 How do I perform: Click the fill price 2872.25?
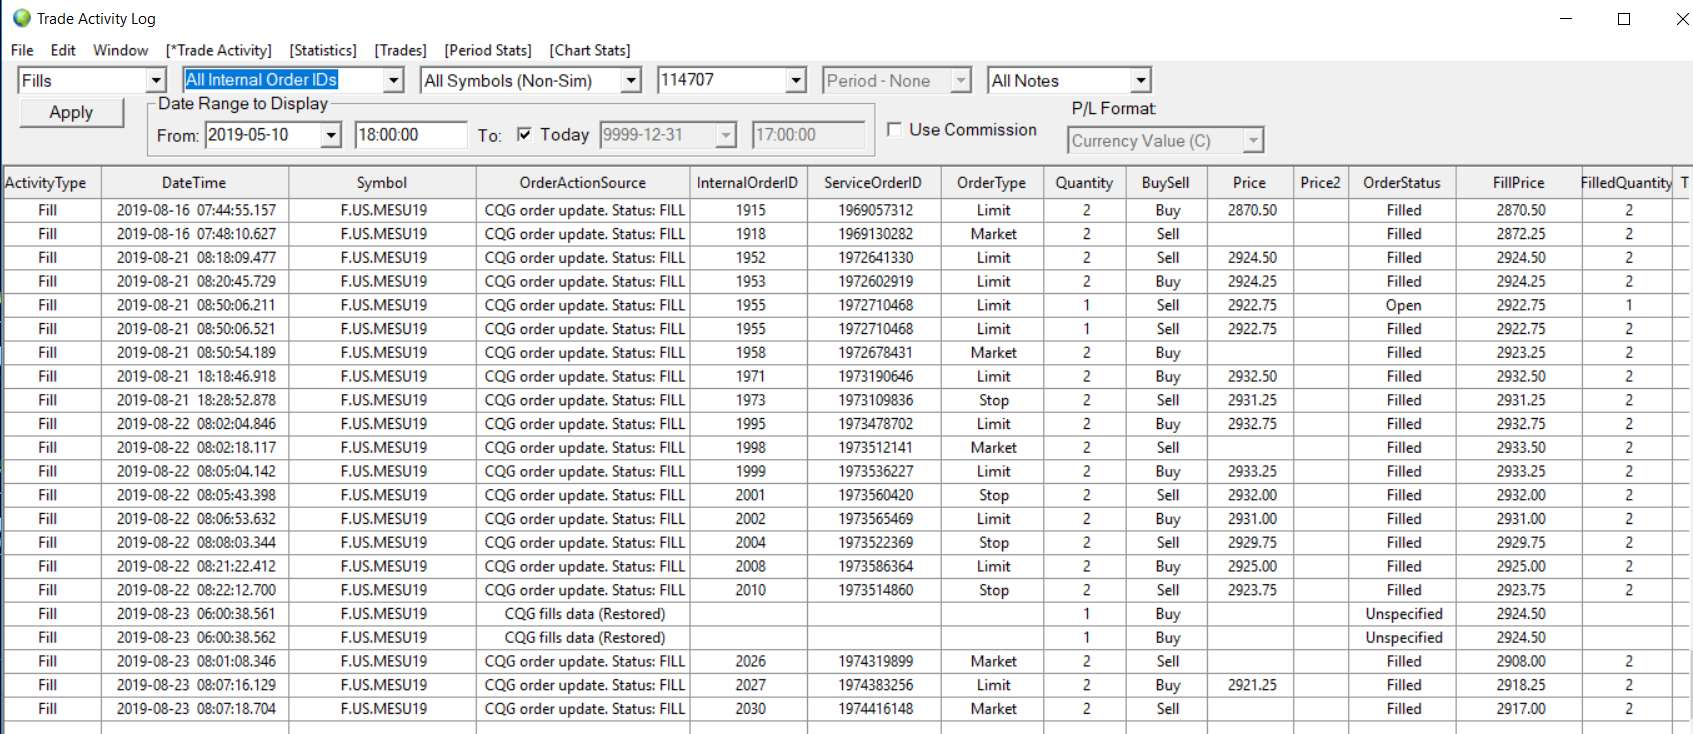tap(1521, 234)
